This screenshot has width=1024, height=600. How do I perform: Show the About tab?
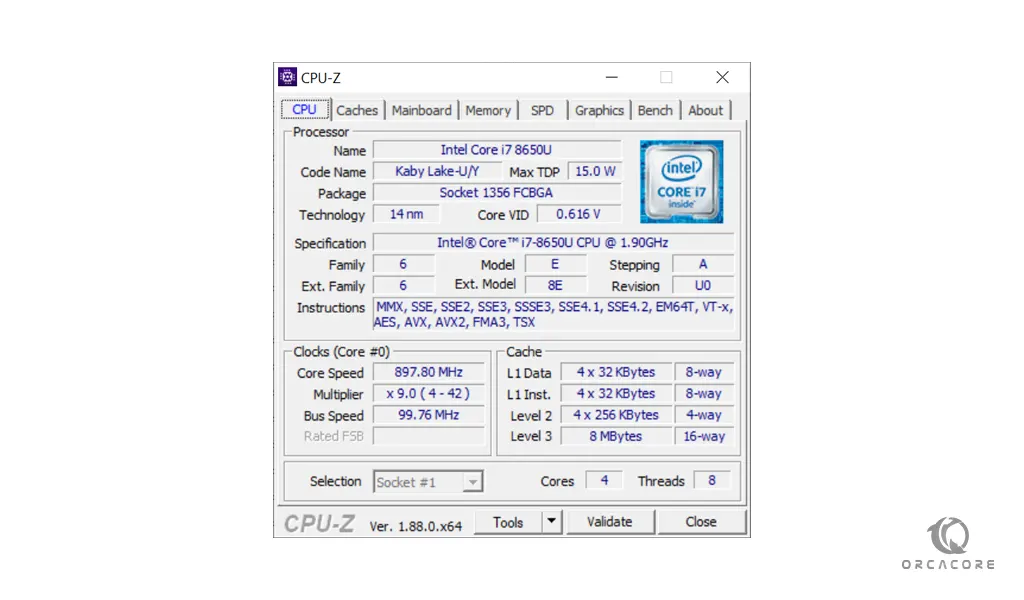pos(705,110)
